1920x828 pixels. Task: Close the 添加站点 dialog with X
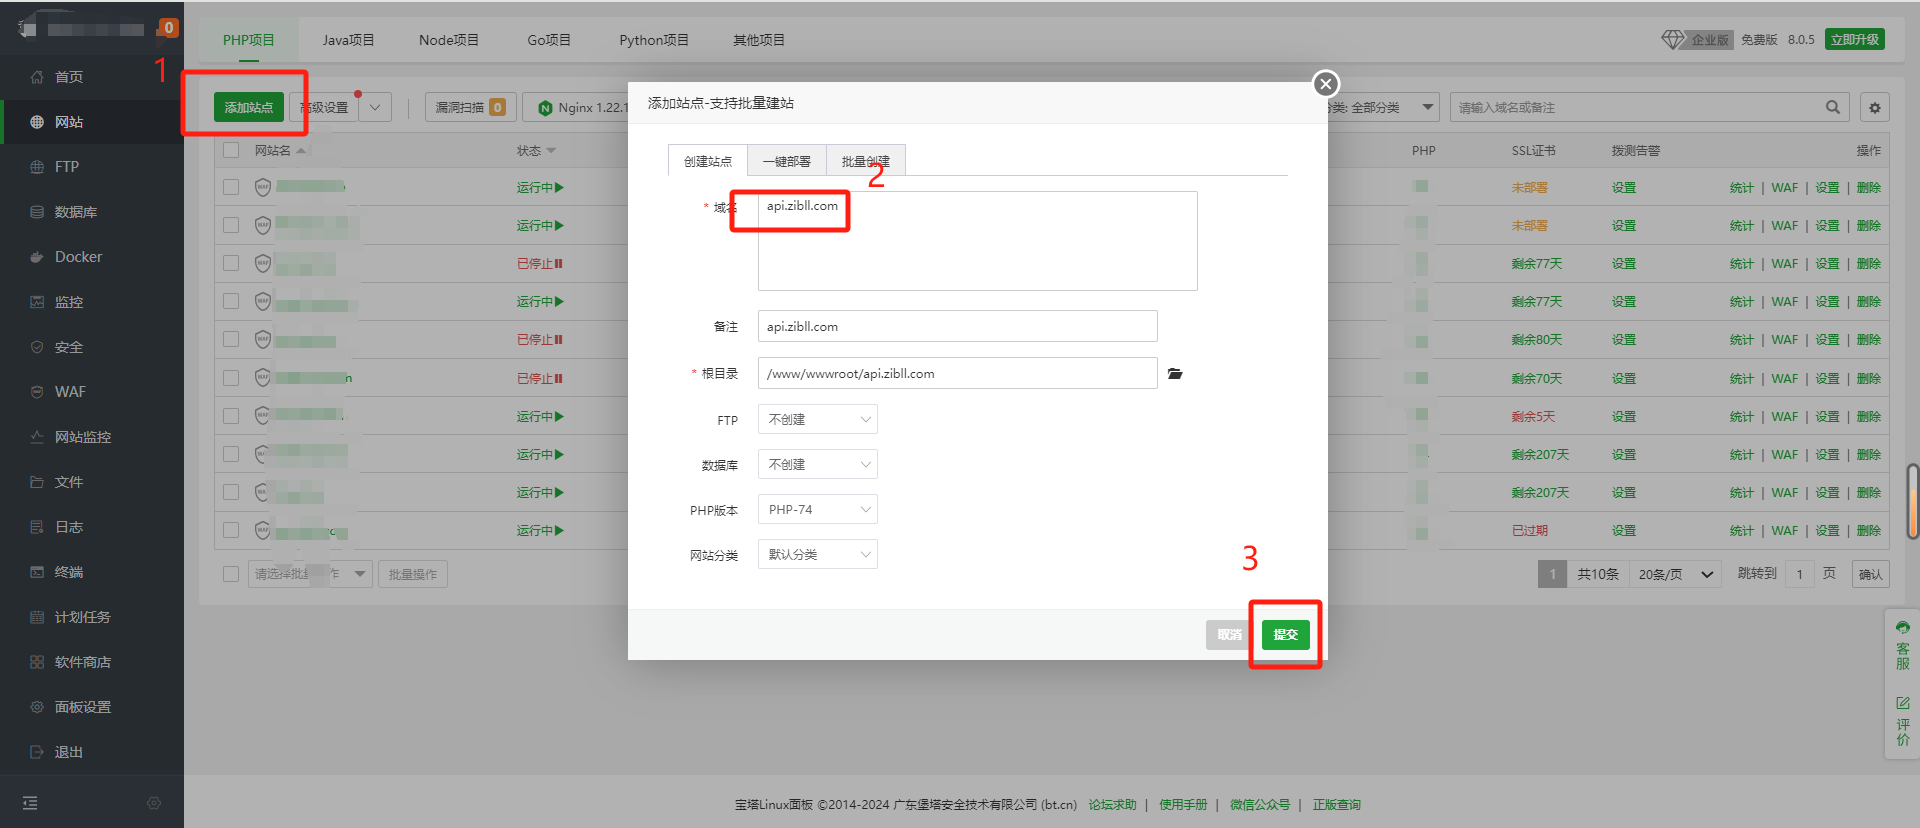(1326, 84)
